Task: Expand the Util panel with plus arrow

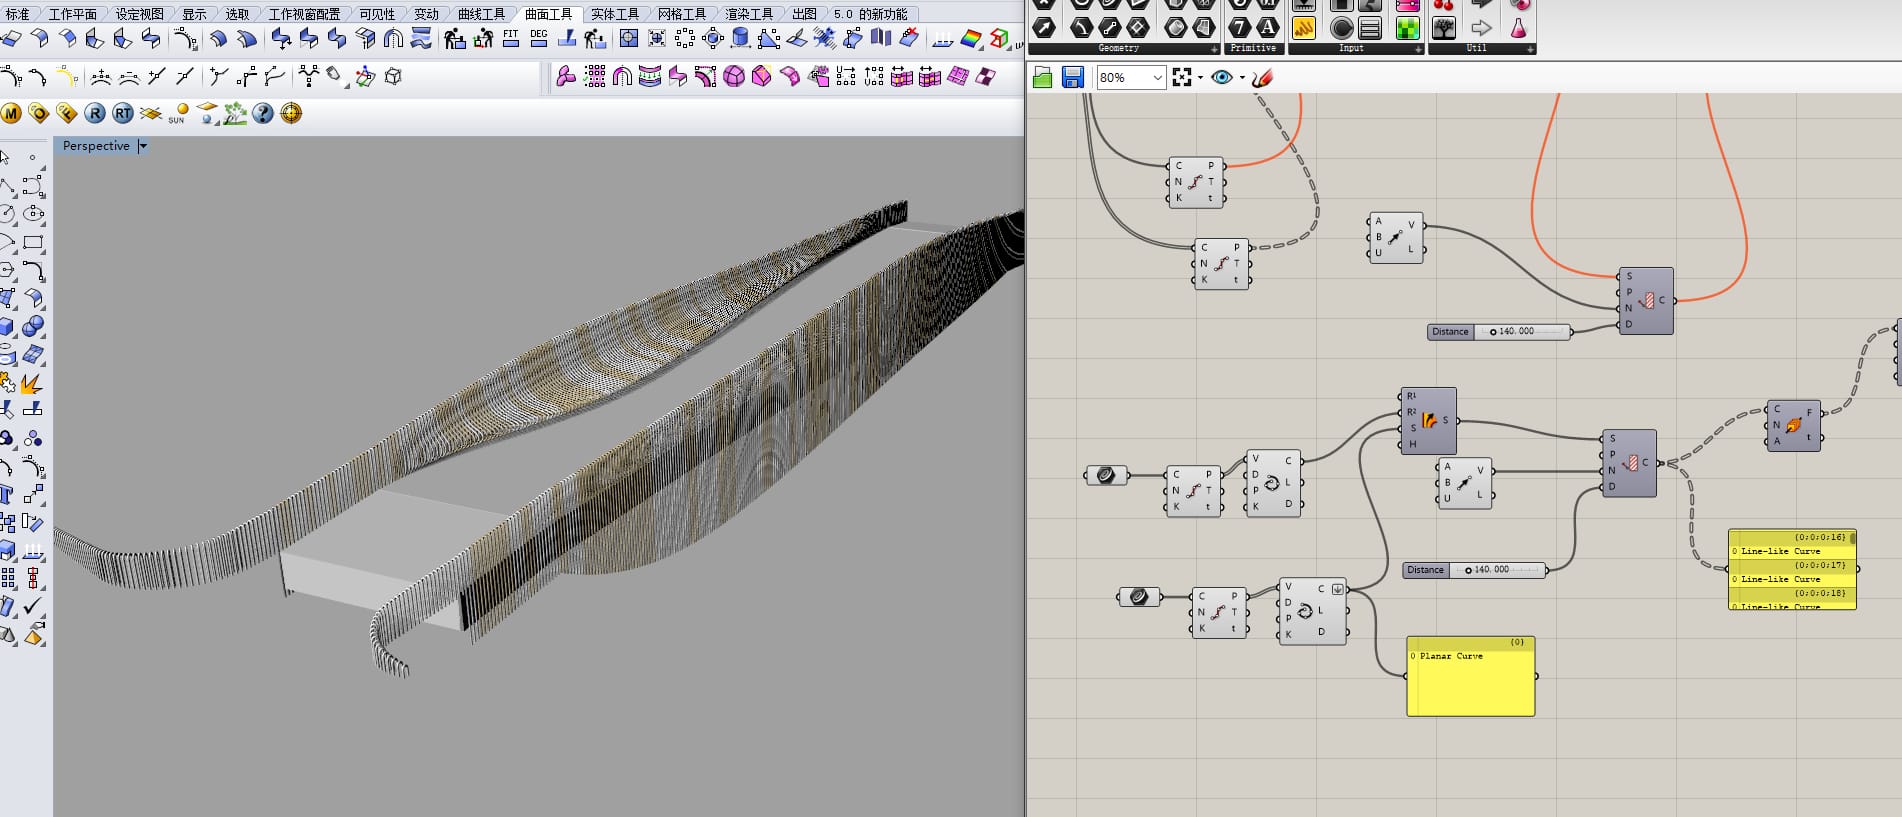Action: tap(1530, 49)
